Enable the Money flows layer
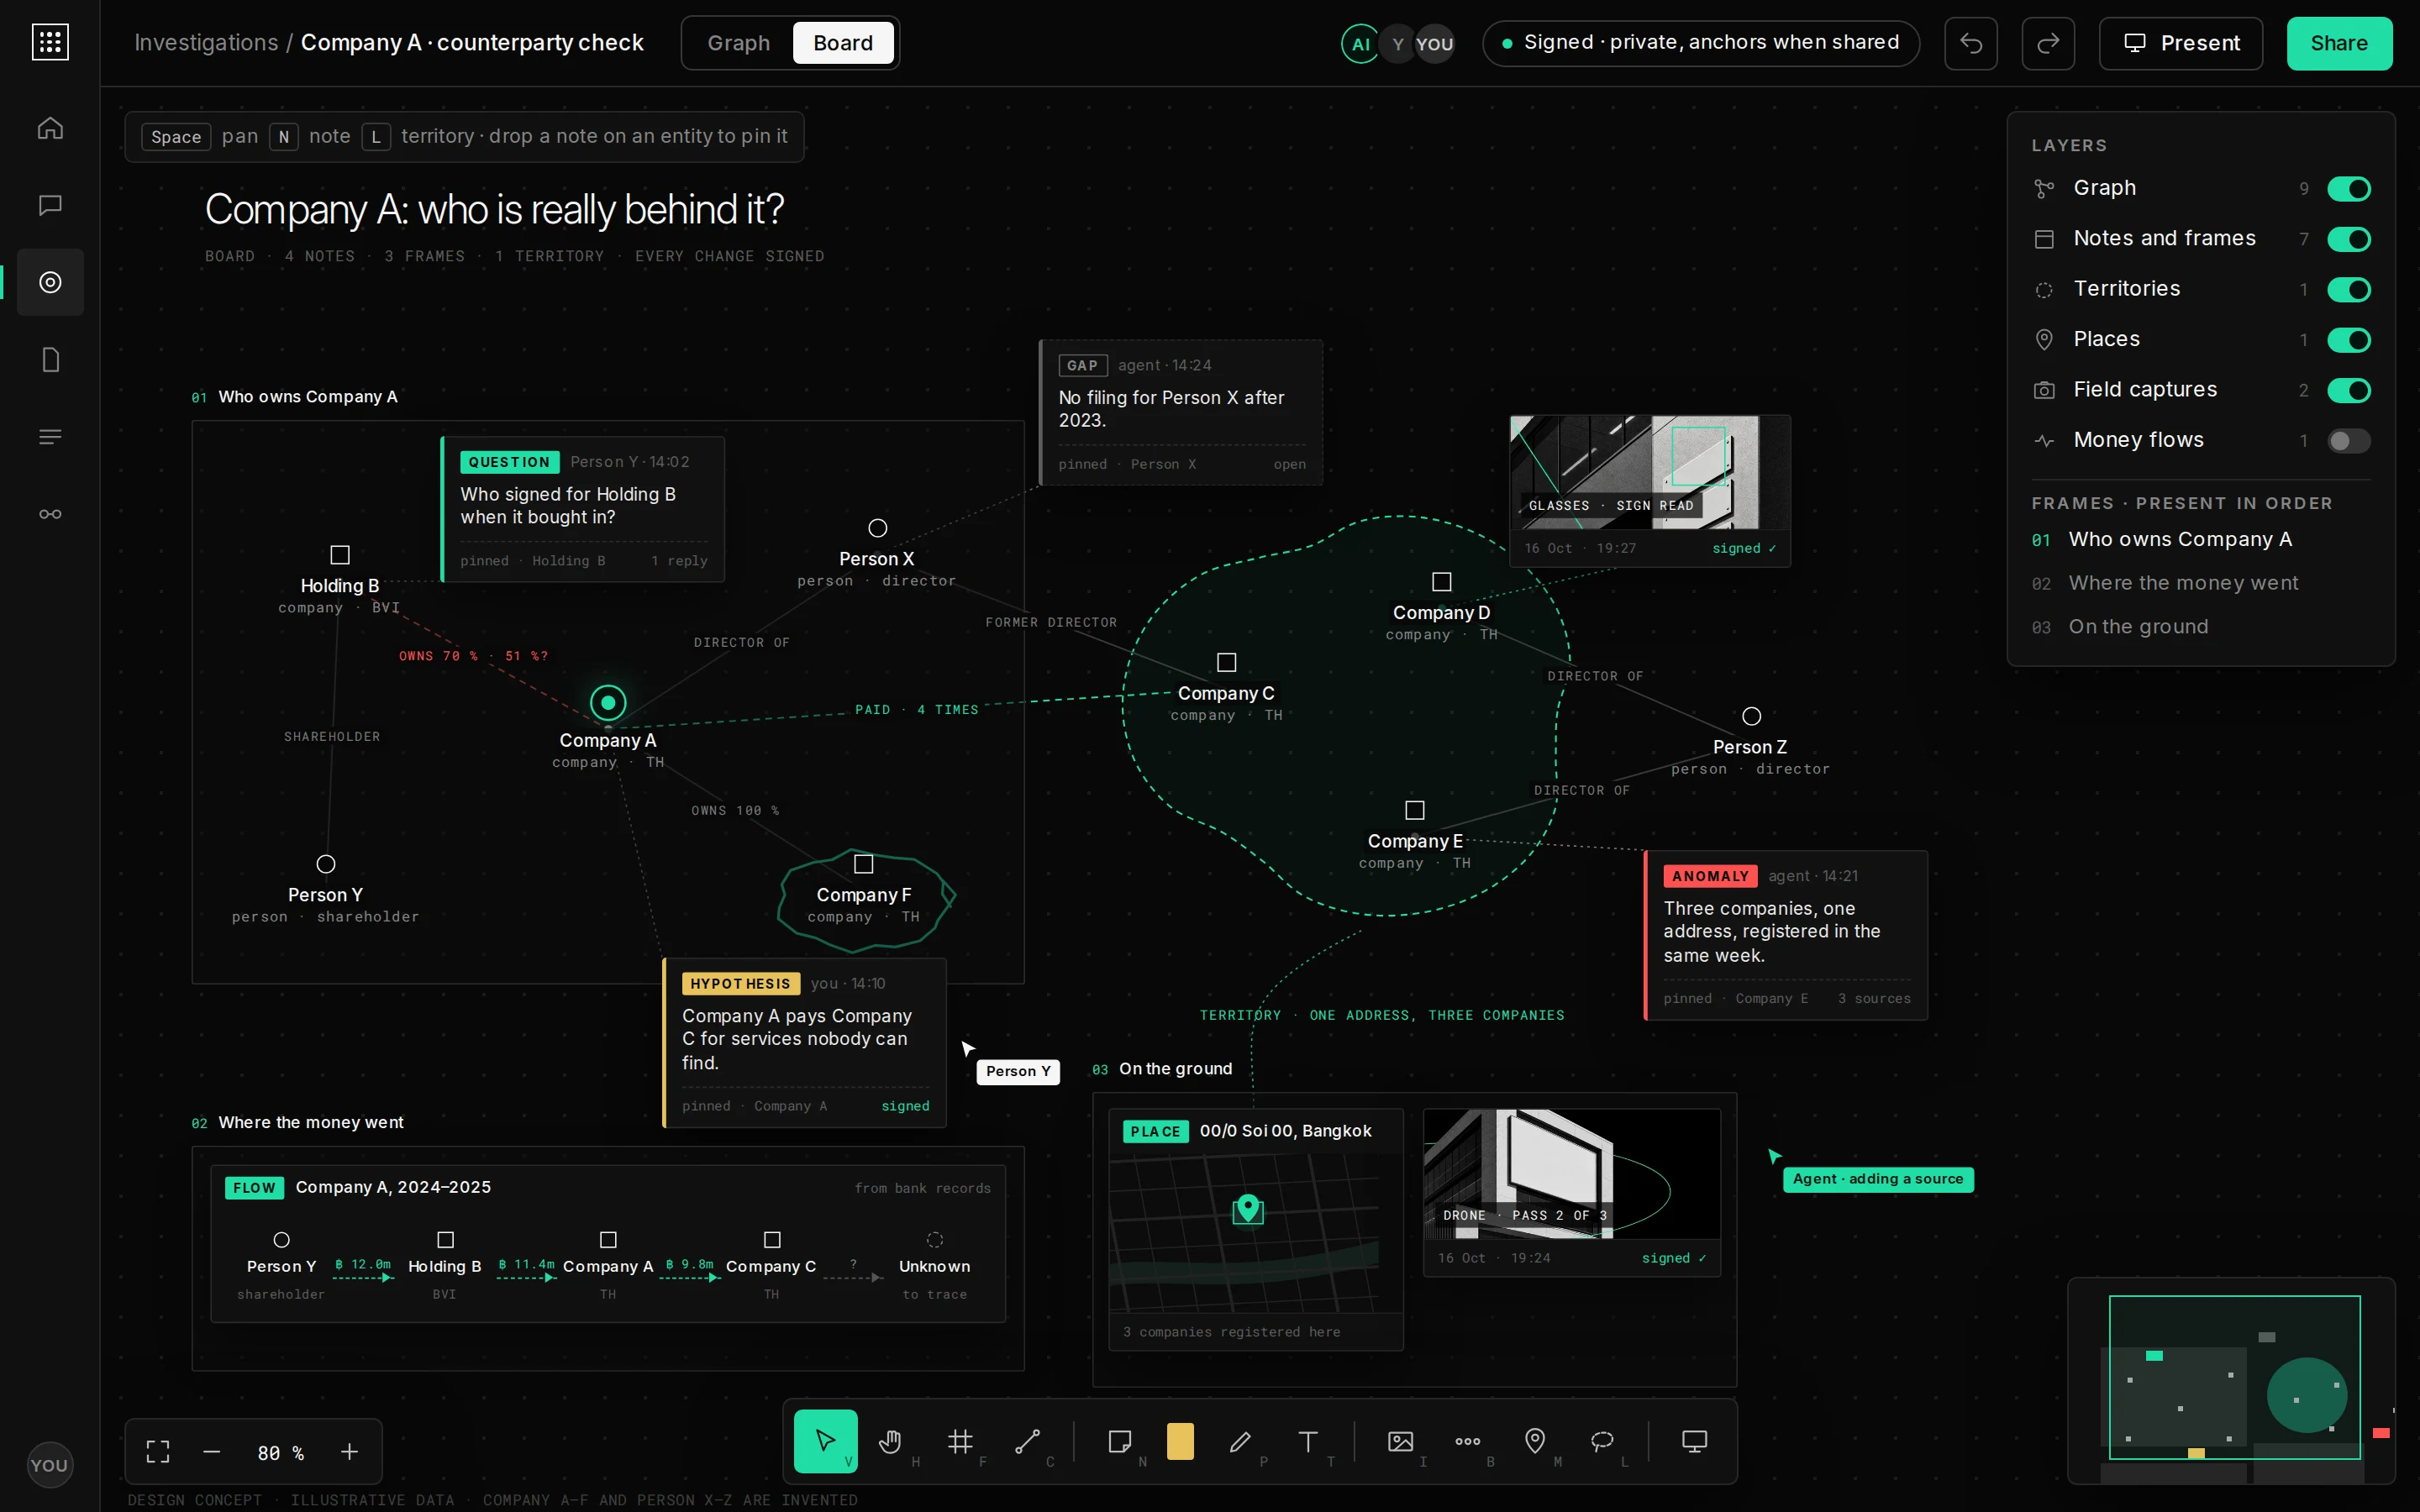The height and width of the screenshot is (1512, 2420). (x=2348, y=441)
